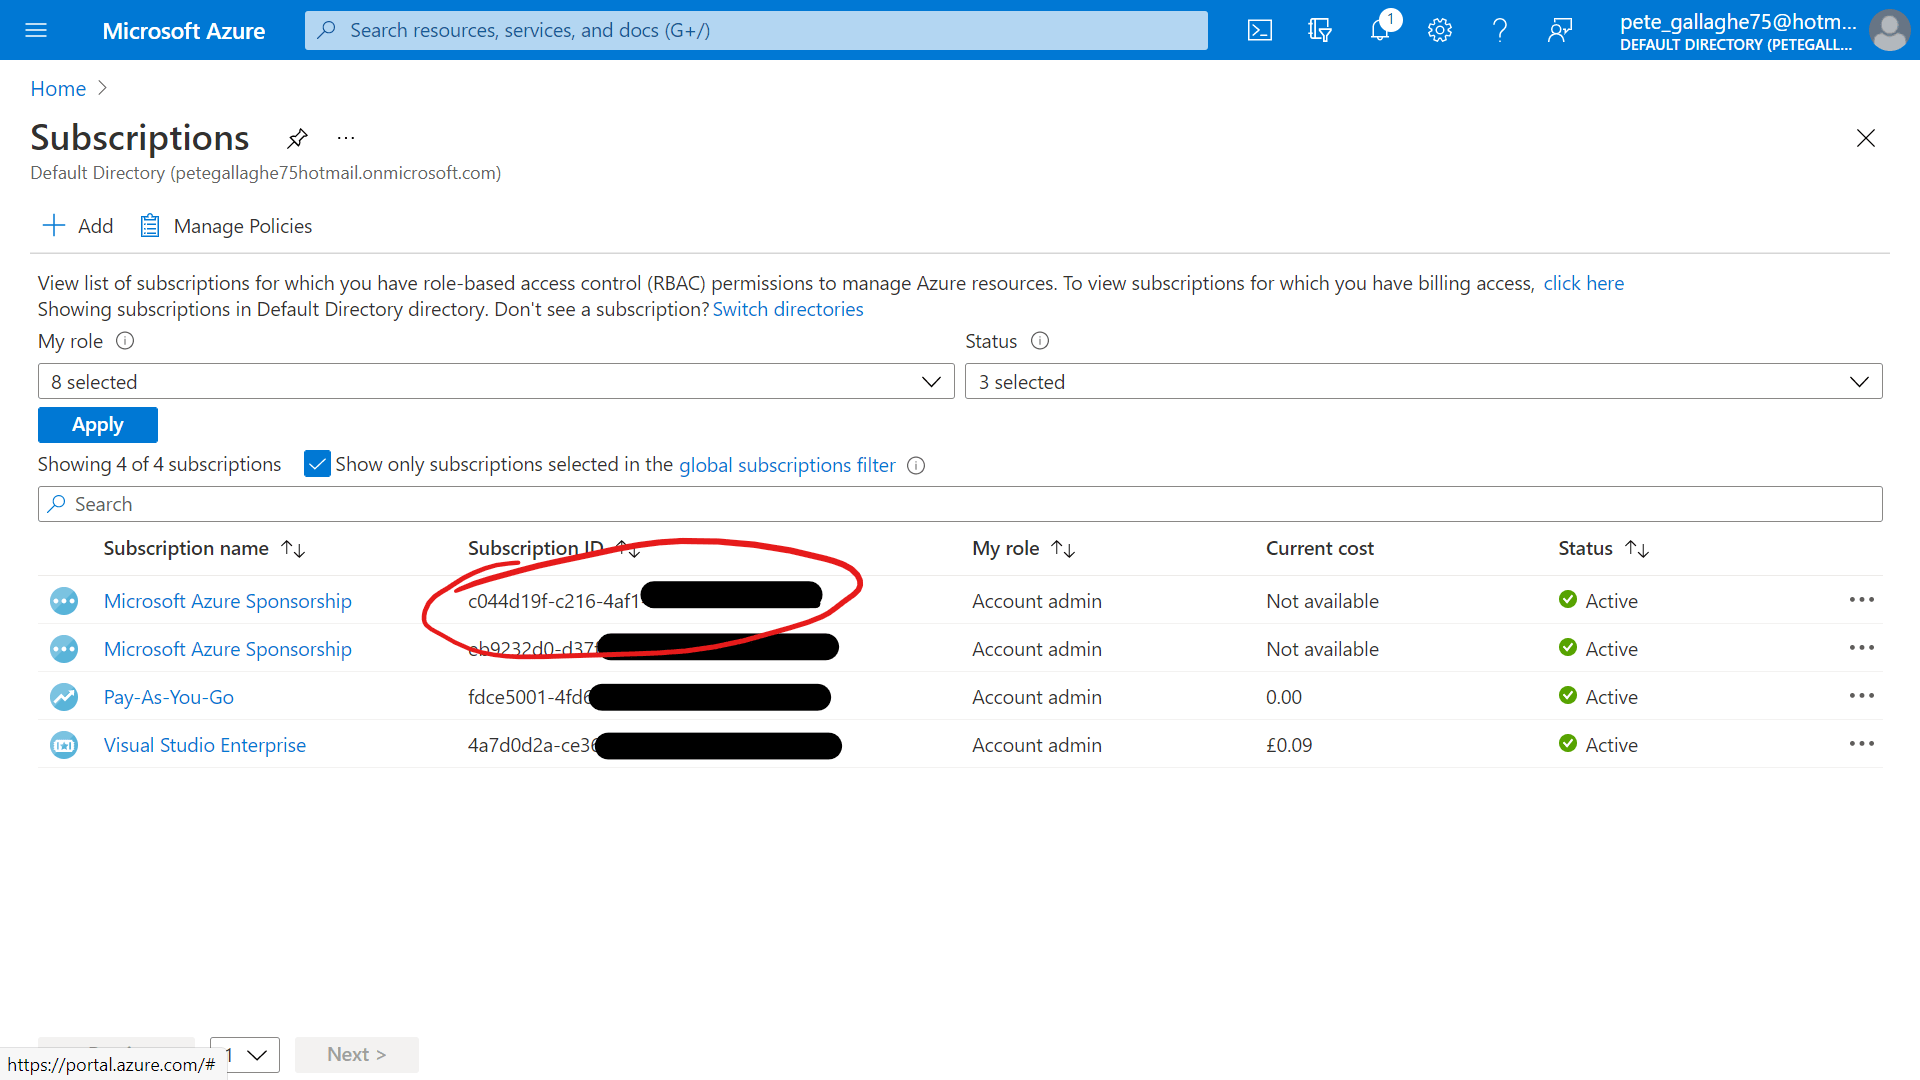This screenshot has width=1920, height=1080.
Task: Open the notifications bell
Action: (1380, 30)
